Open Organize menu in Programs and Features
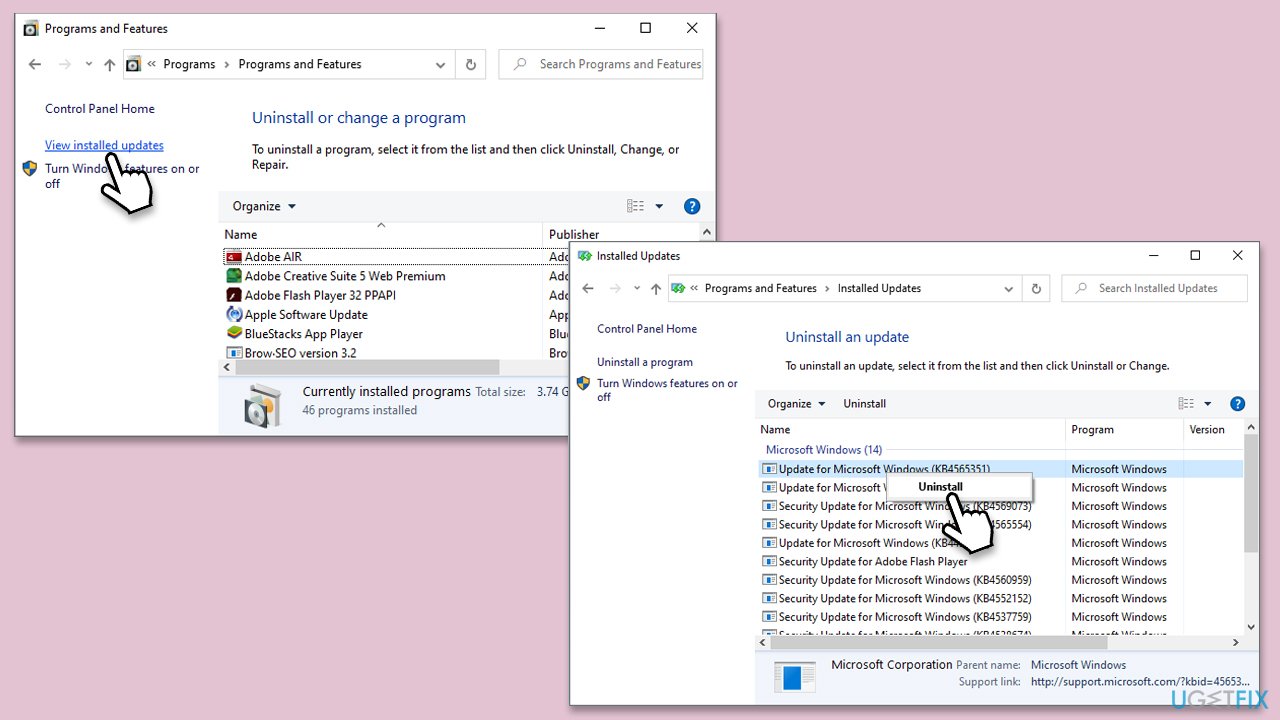 264,206
